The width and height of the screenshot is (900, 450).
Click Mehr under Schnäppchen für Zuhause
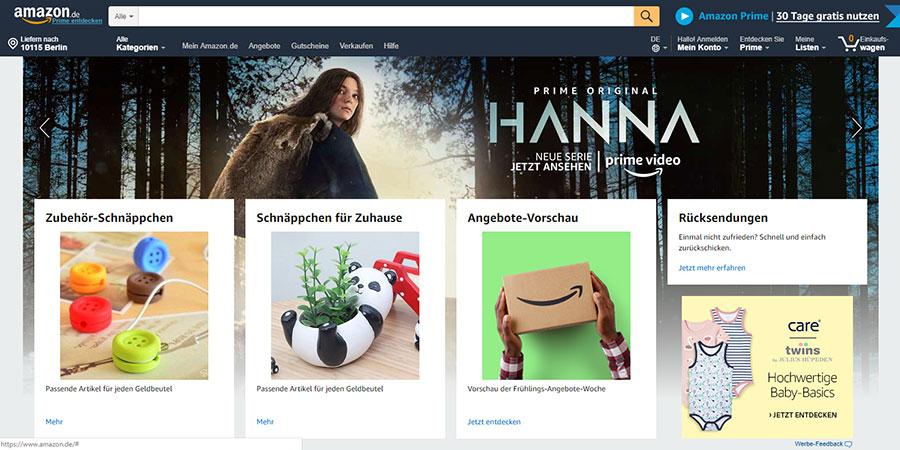pos(265,422)
